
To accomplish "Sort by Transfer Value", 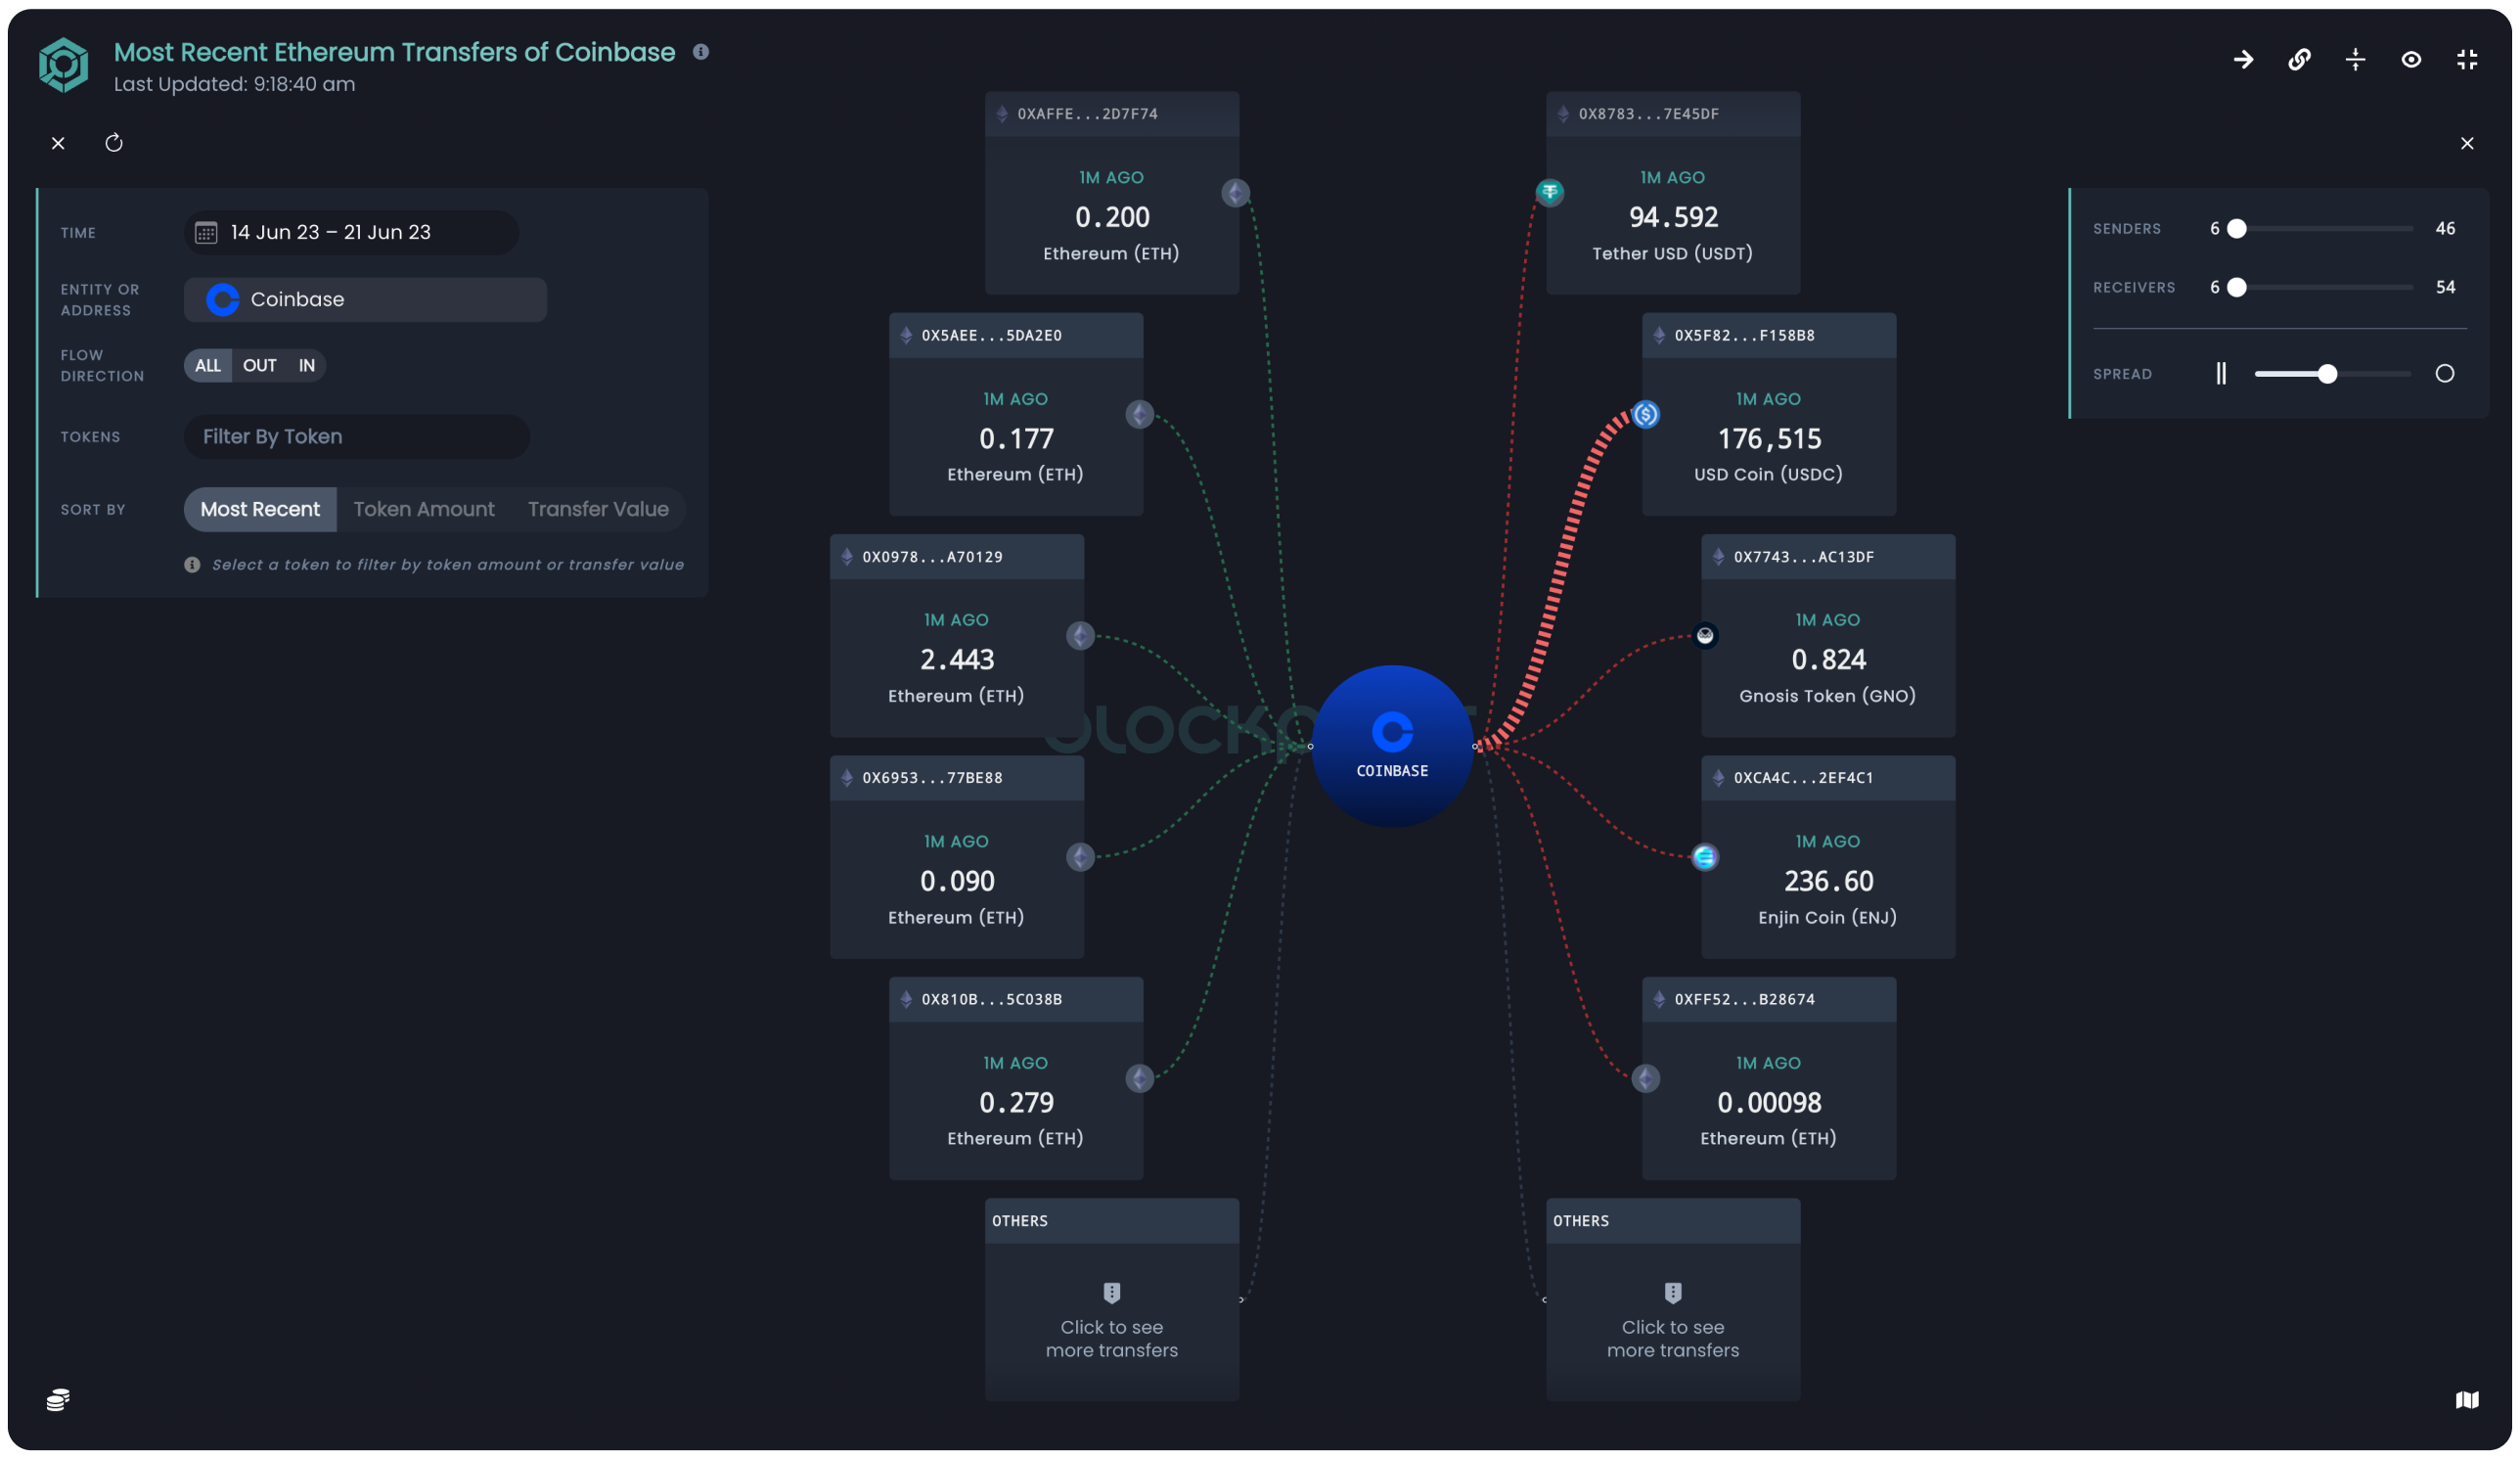I will tap(598, 509).
